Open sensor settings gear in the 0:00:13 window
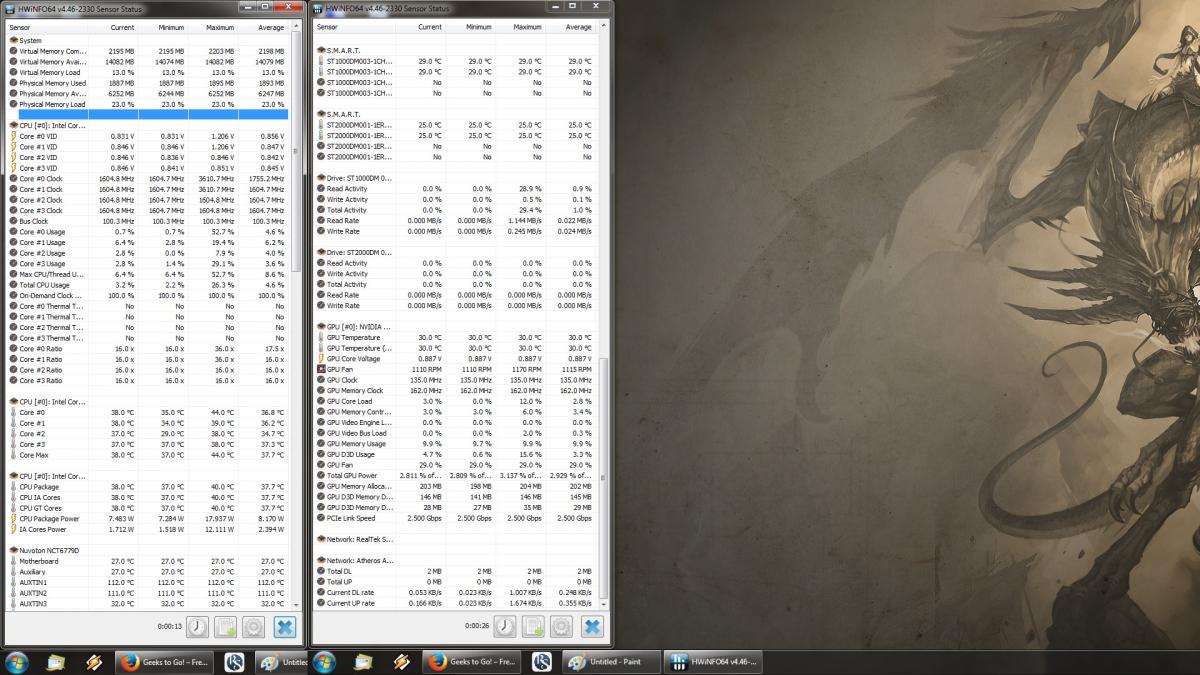The image size is (1200, 675). click(255, 627)
